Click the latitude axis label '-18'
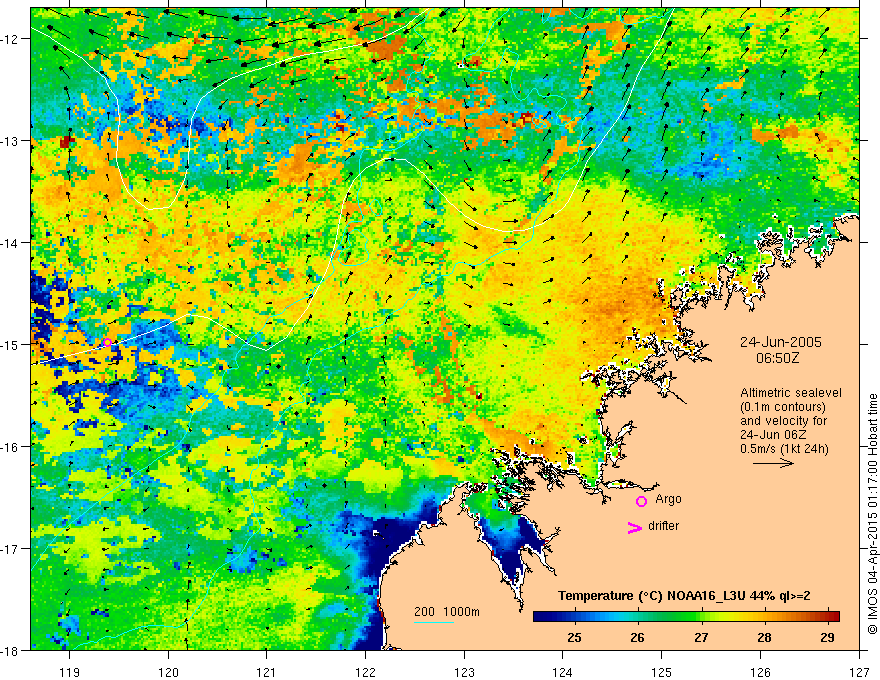This screenshot has width=880, height=680. (x=11, y=650)
